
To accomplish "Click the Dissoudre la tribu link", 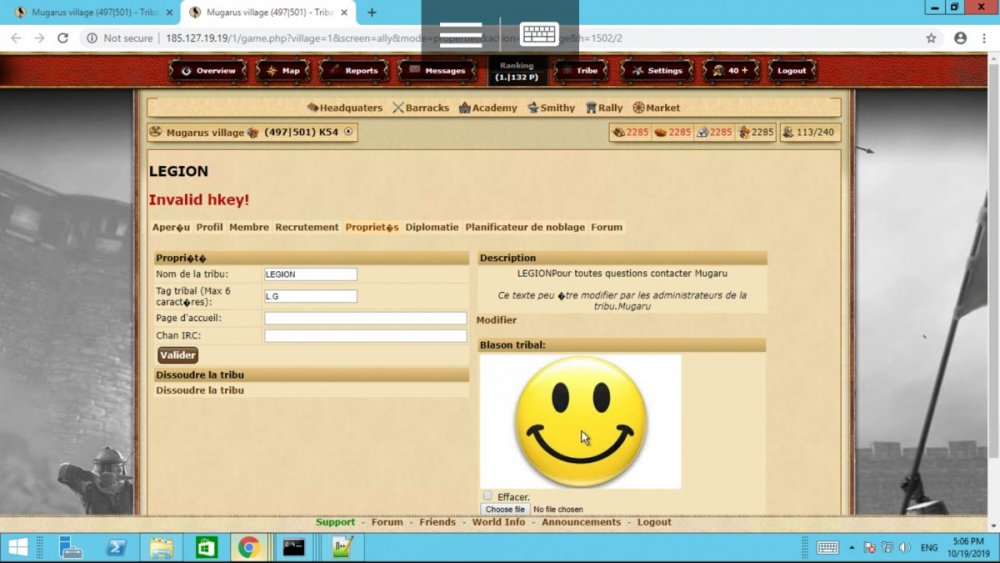I will pyautogui.click(x=200, y=390).
